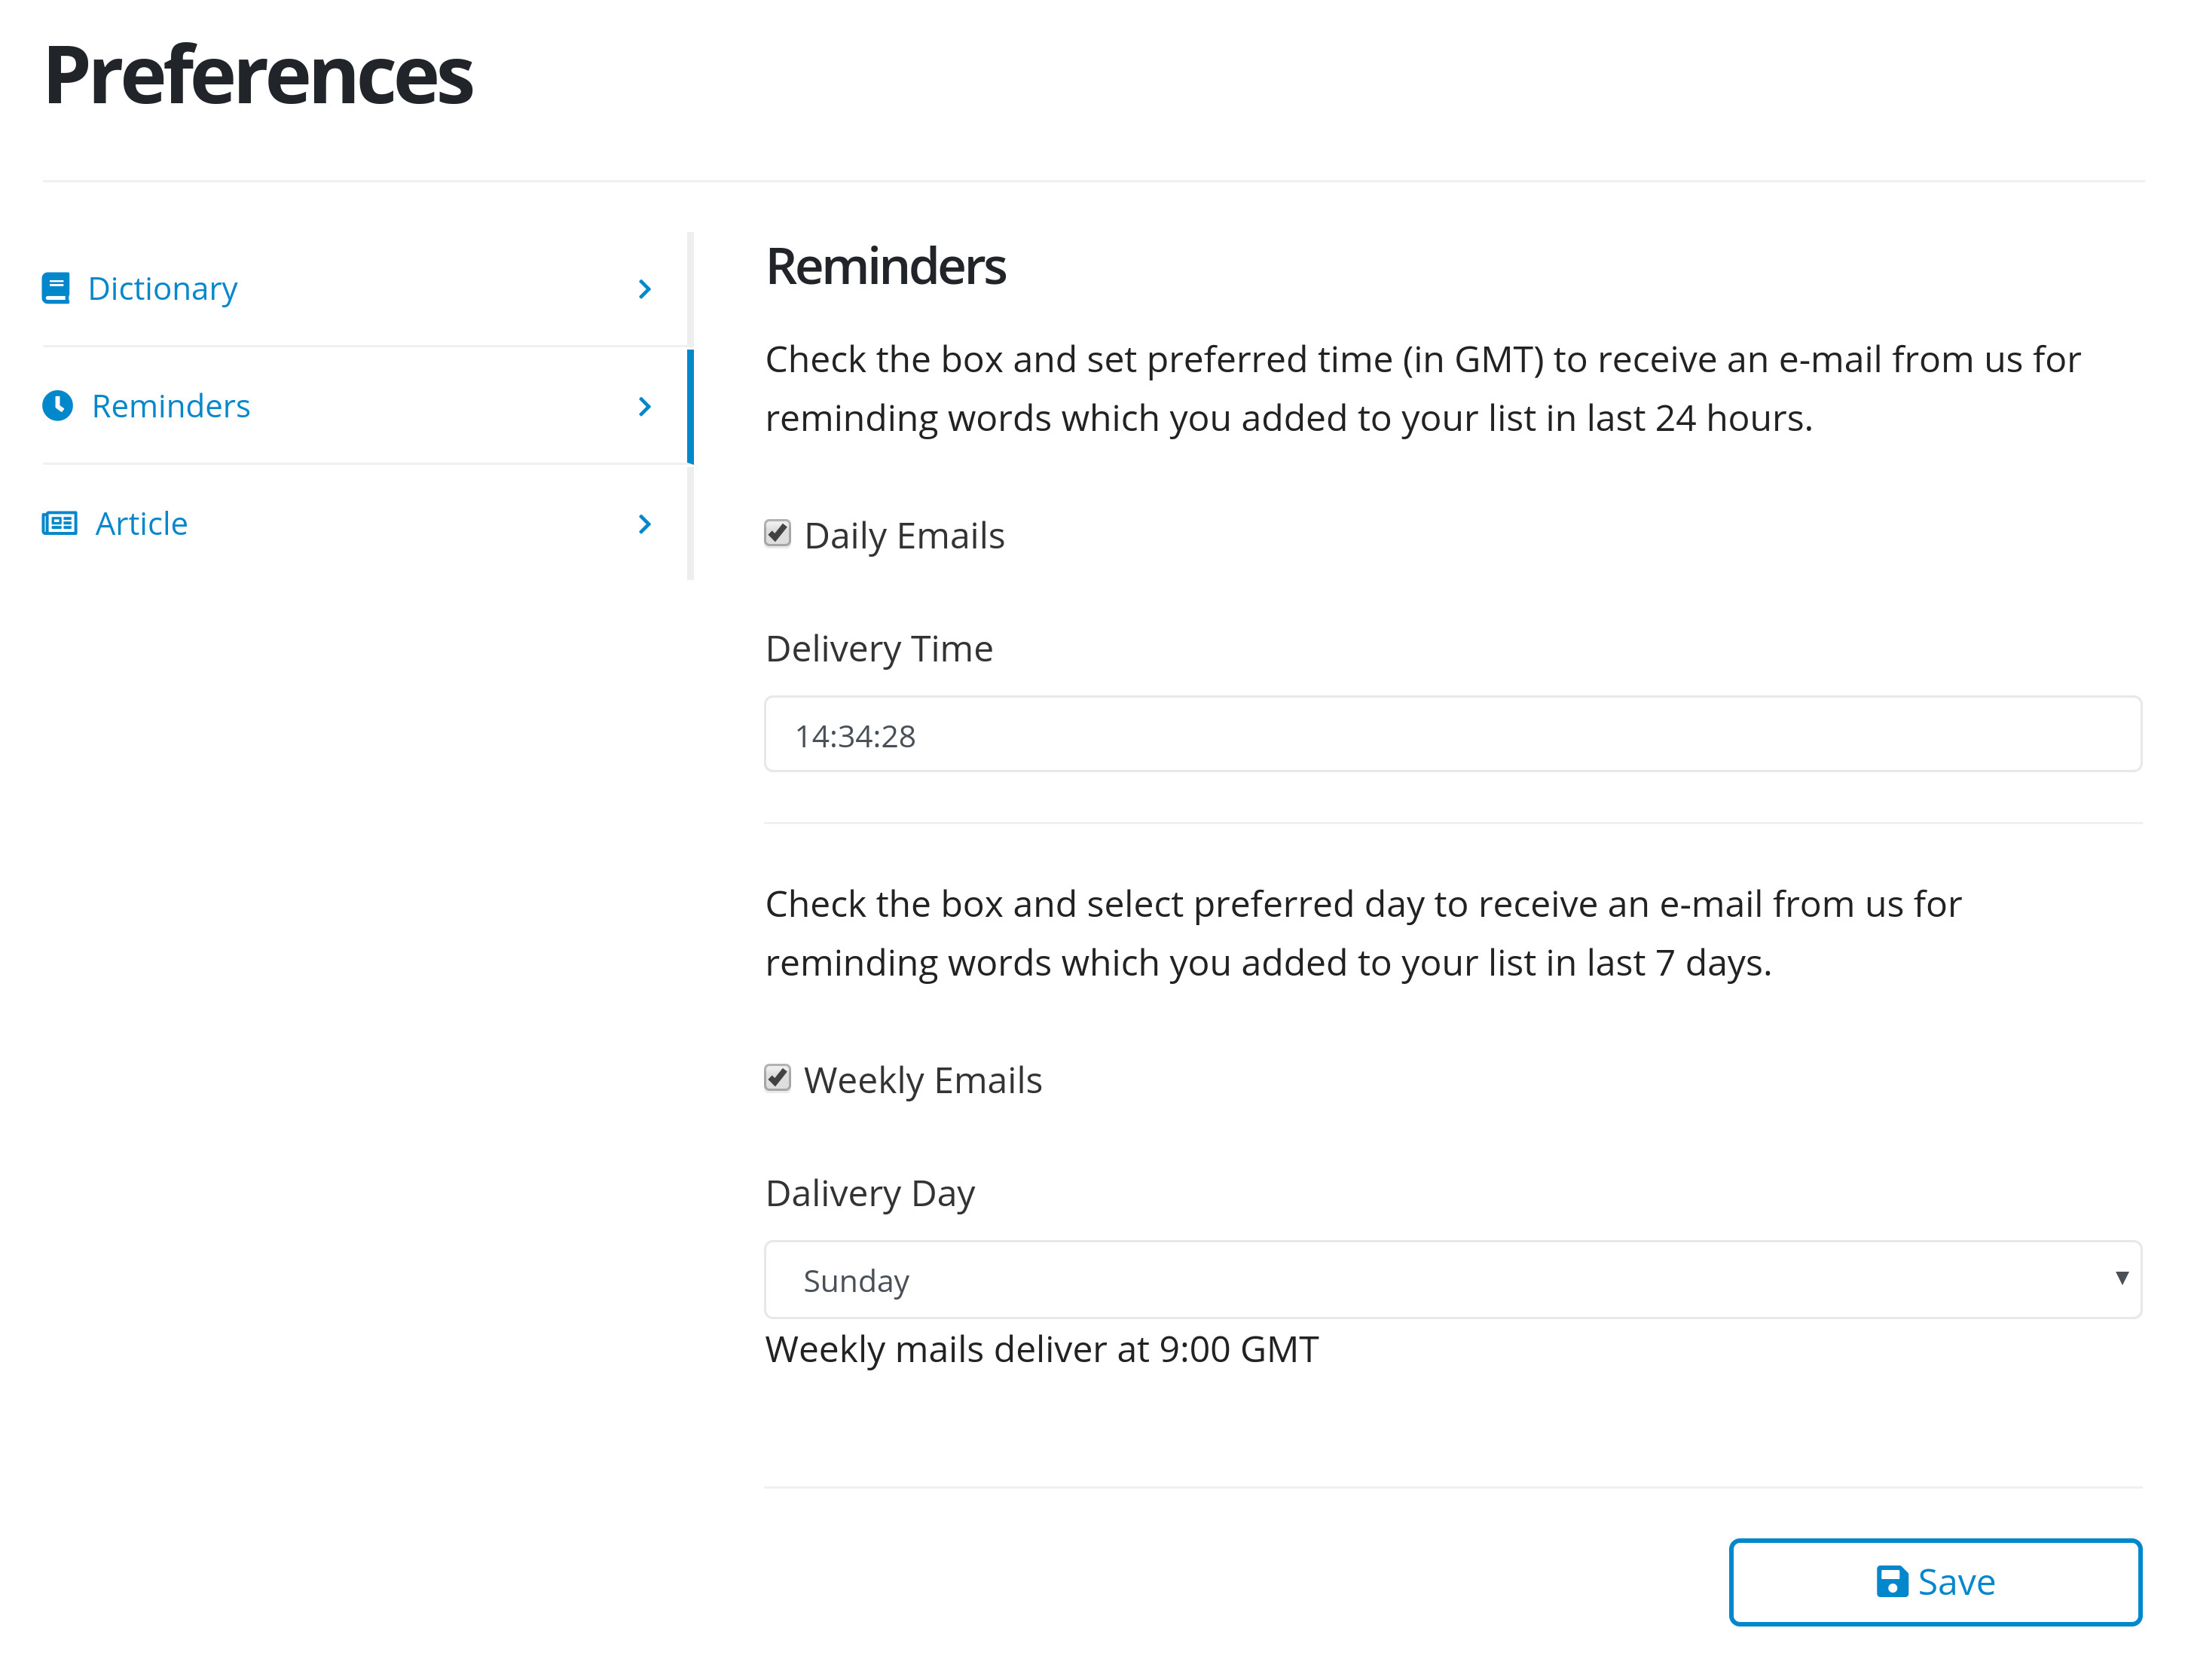Image resolution: width=2185 pixels, height=1680 pixels.
Task: Click the Dictionary book icon
Action: 56,289
